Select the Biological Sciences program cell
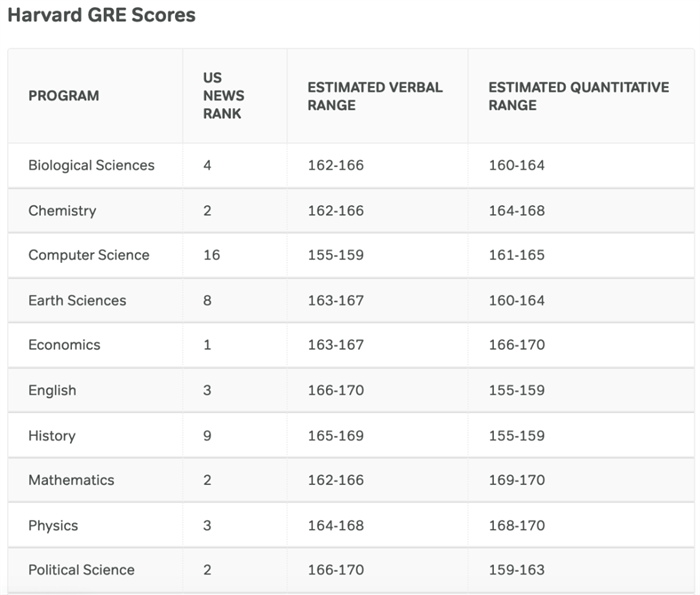This screenshot has height=595, width=700. tap(91, 165)
